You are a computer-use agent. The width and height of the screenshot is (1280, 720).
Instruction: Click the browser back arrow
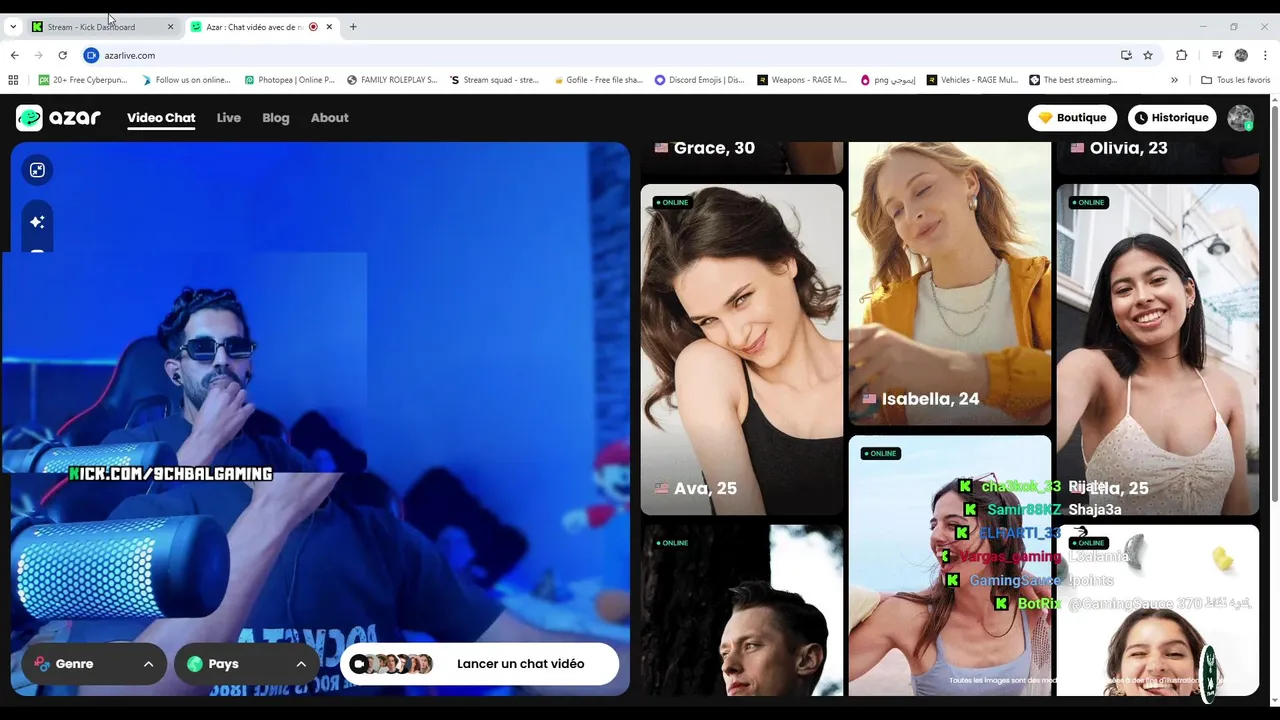[14, 55]
